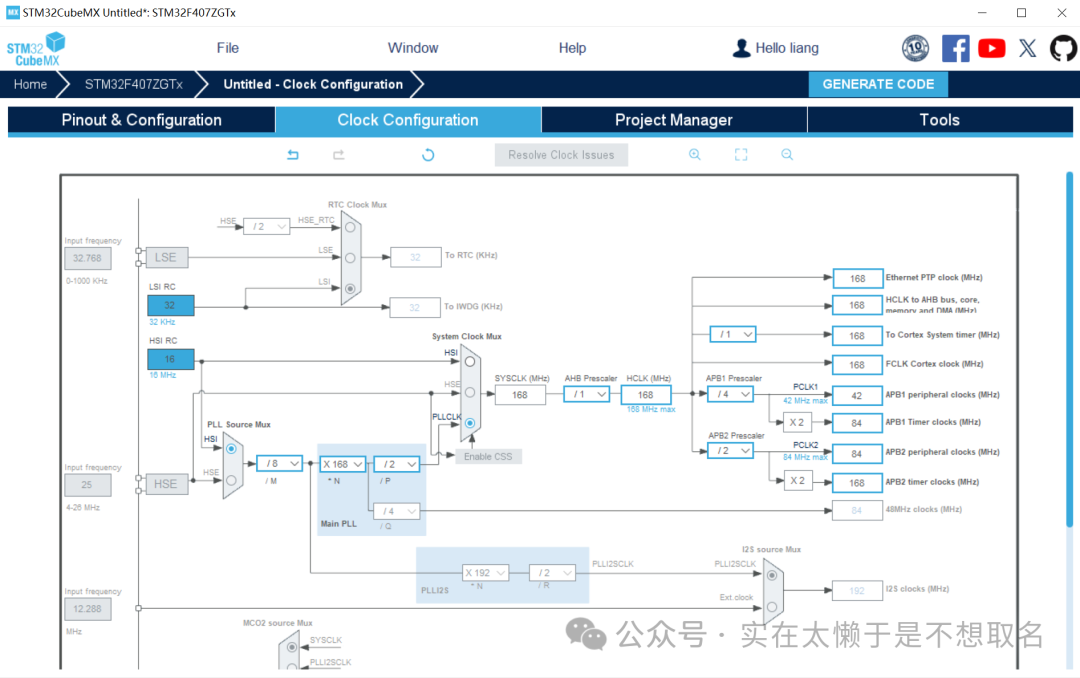The width and height of the screenshot is (1080, 678).
Task: Open the GitHub icon link
Action: tap(1063, 48)
